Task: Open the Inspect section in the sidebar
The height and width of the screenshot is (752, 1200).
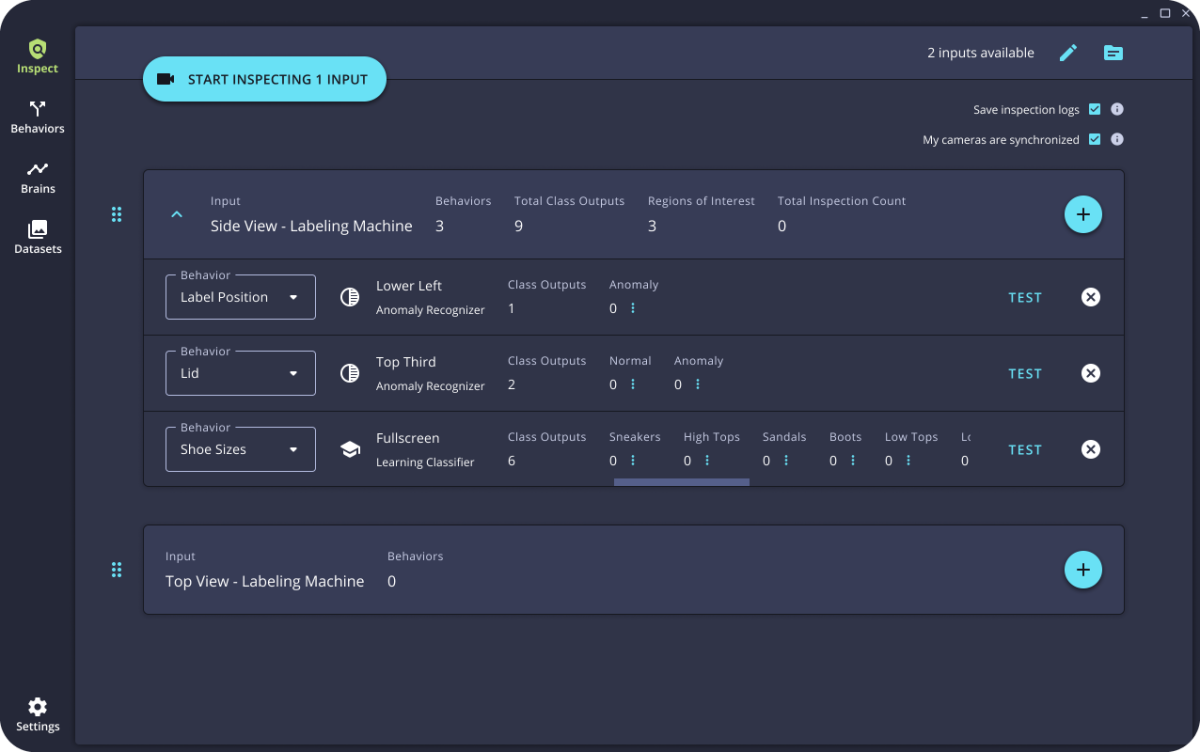Action: [37, 55]
